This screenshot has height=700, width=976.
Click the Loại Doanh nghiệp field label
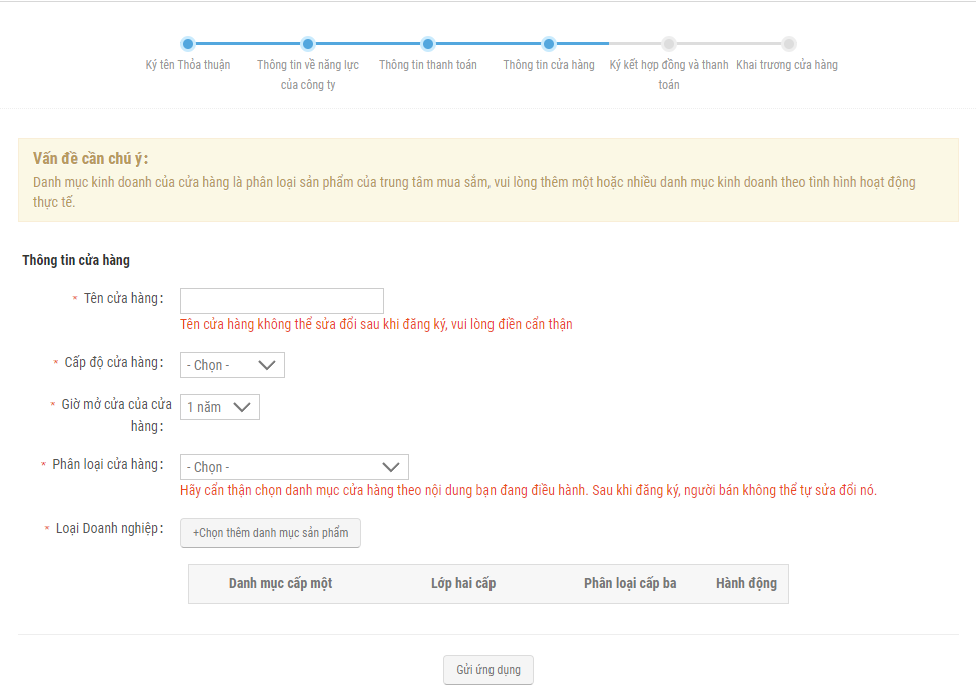click(x=109, y=529)
